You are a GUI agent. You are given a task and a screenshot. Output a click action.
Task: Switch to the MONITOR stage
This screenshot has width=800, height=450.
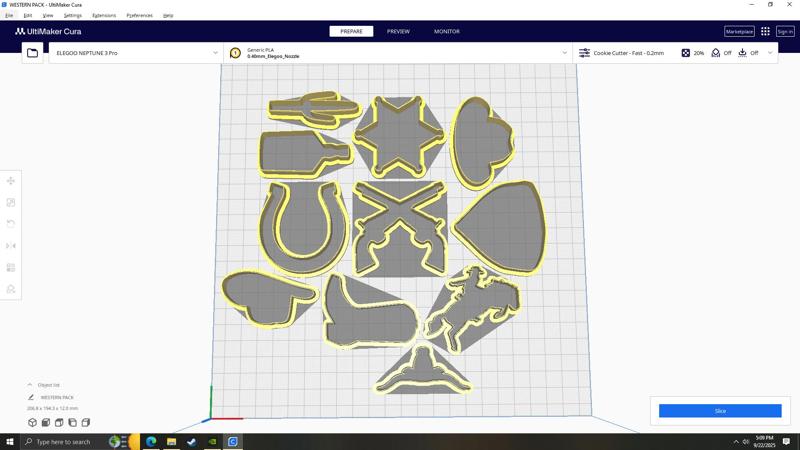[447, 32]
